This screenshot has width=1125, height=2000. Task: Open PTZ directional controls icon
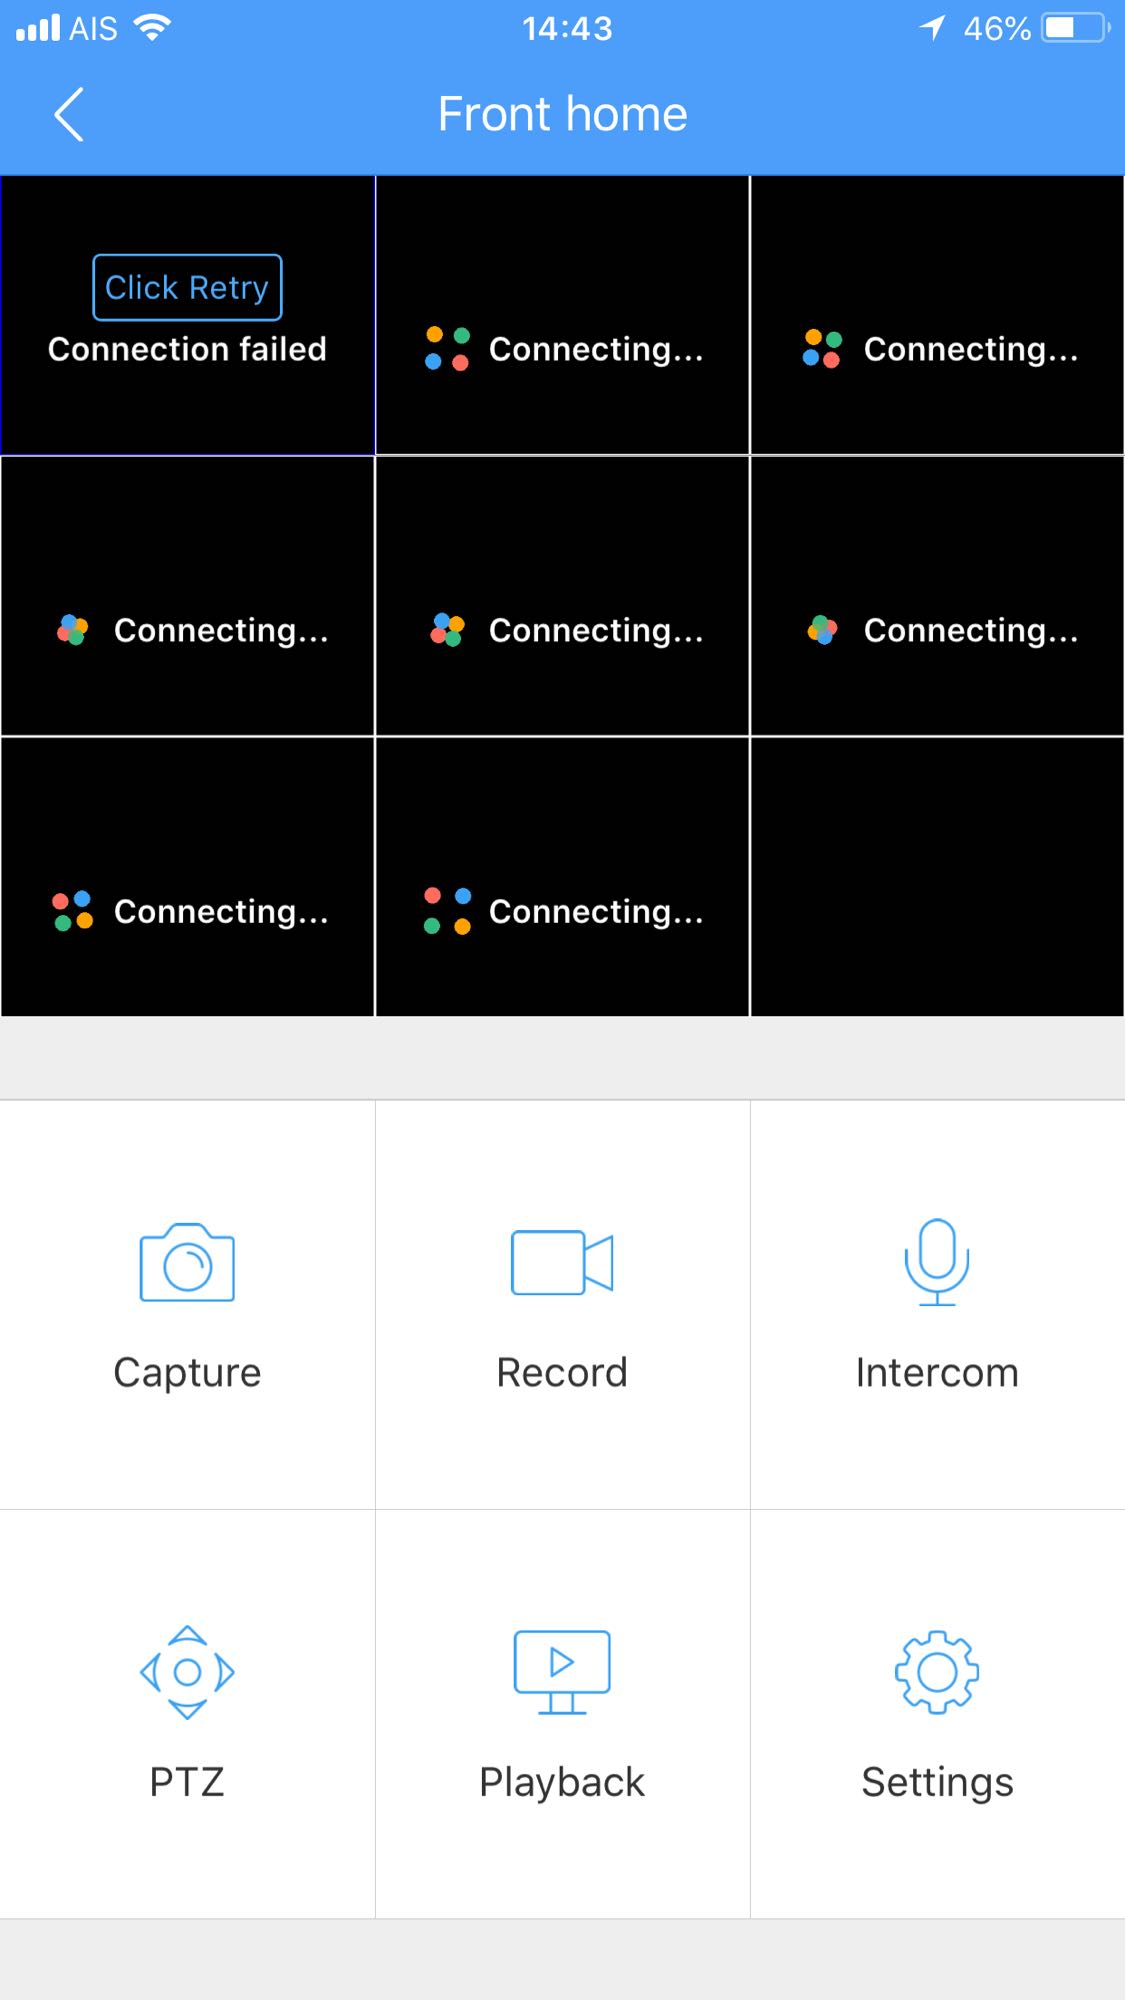187,1672
